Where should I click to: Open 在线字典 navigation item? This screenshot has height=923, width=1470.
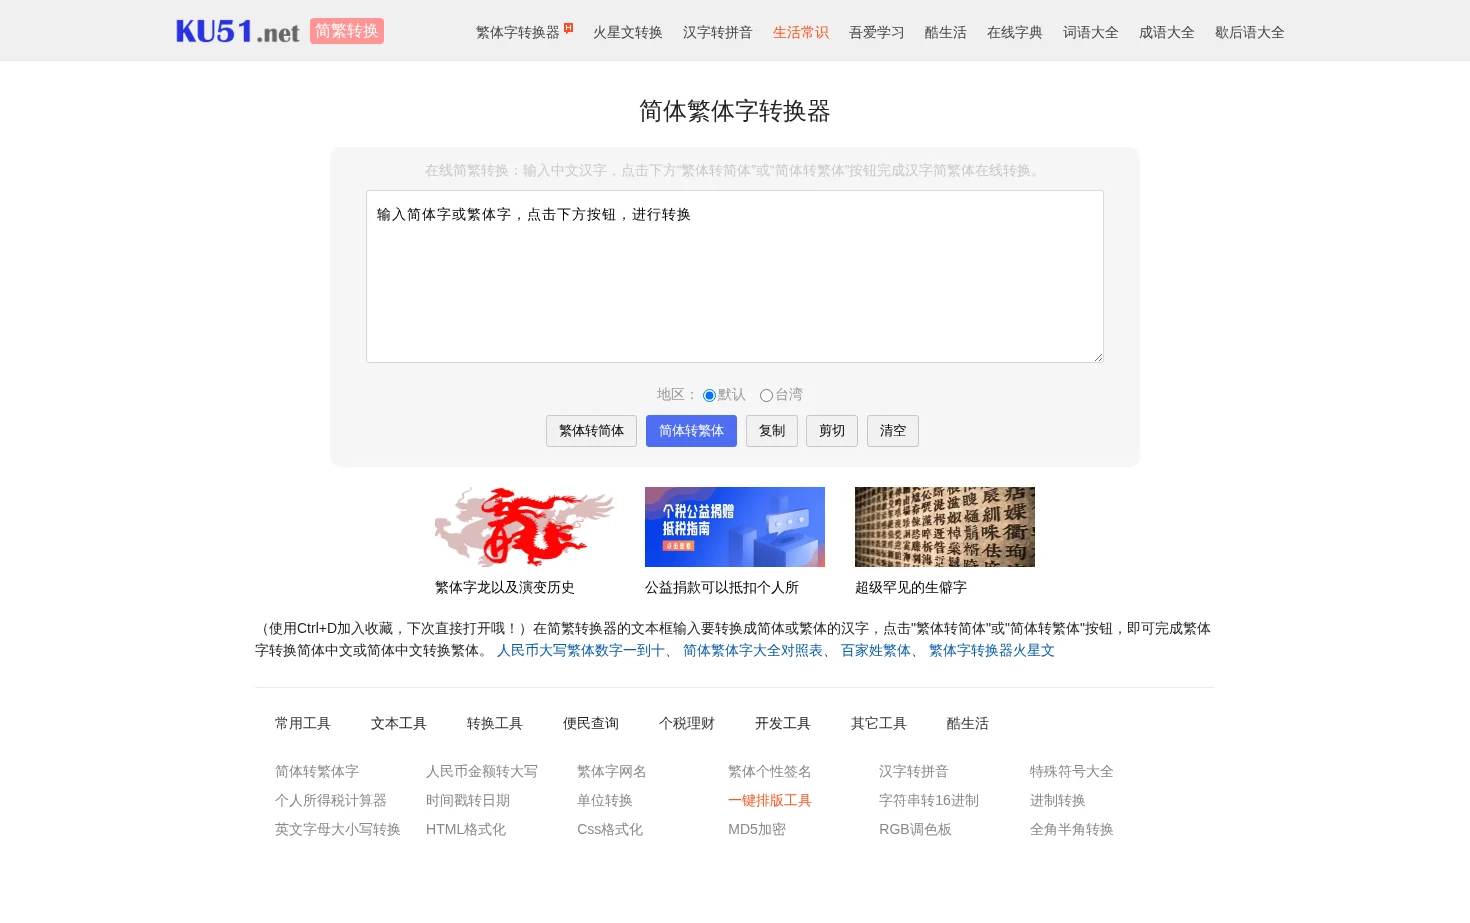coord(1015,32)
